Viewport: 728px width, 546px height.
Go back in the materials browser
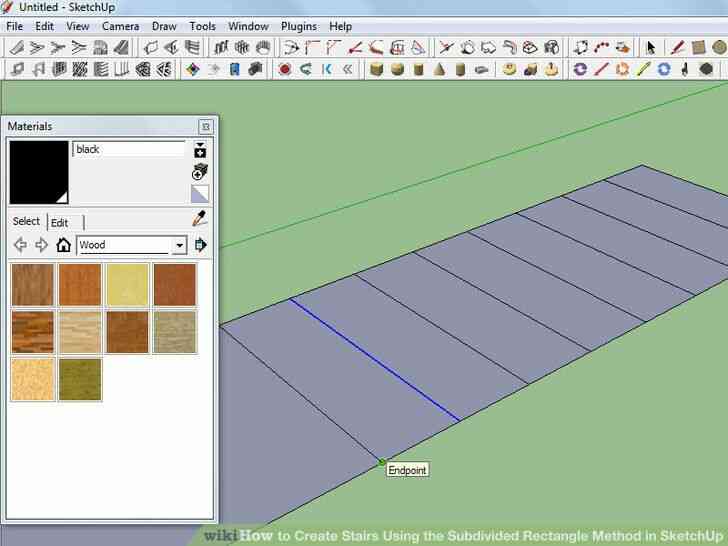click(20, 245)
